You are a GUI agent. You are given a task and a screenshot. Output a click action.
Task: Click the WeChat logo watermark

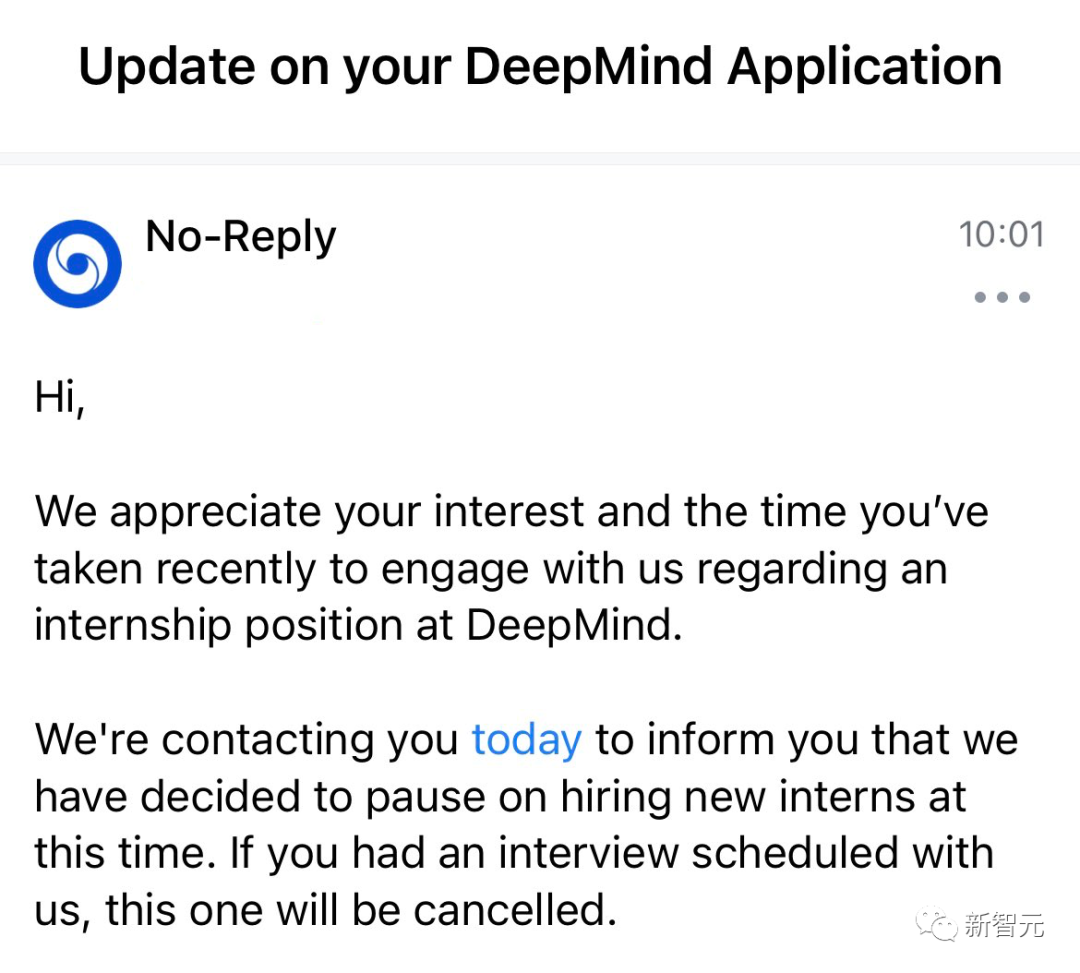click(936, 924)
